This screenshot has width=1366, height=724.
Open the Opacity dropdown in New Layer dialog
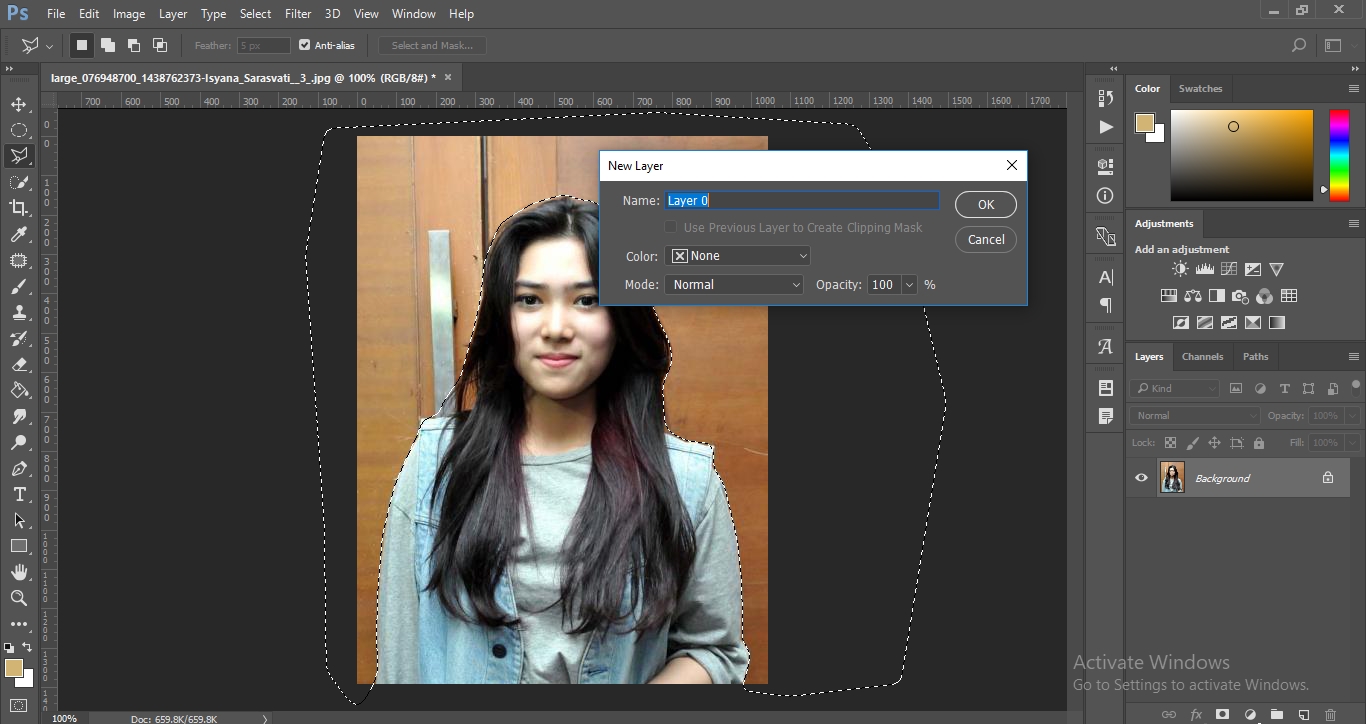click(x=908, y=284)
